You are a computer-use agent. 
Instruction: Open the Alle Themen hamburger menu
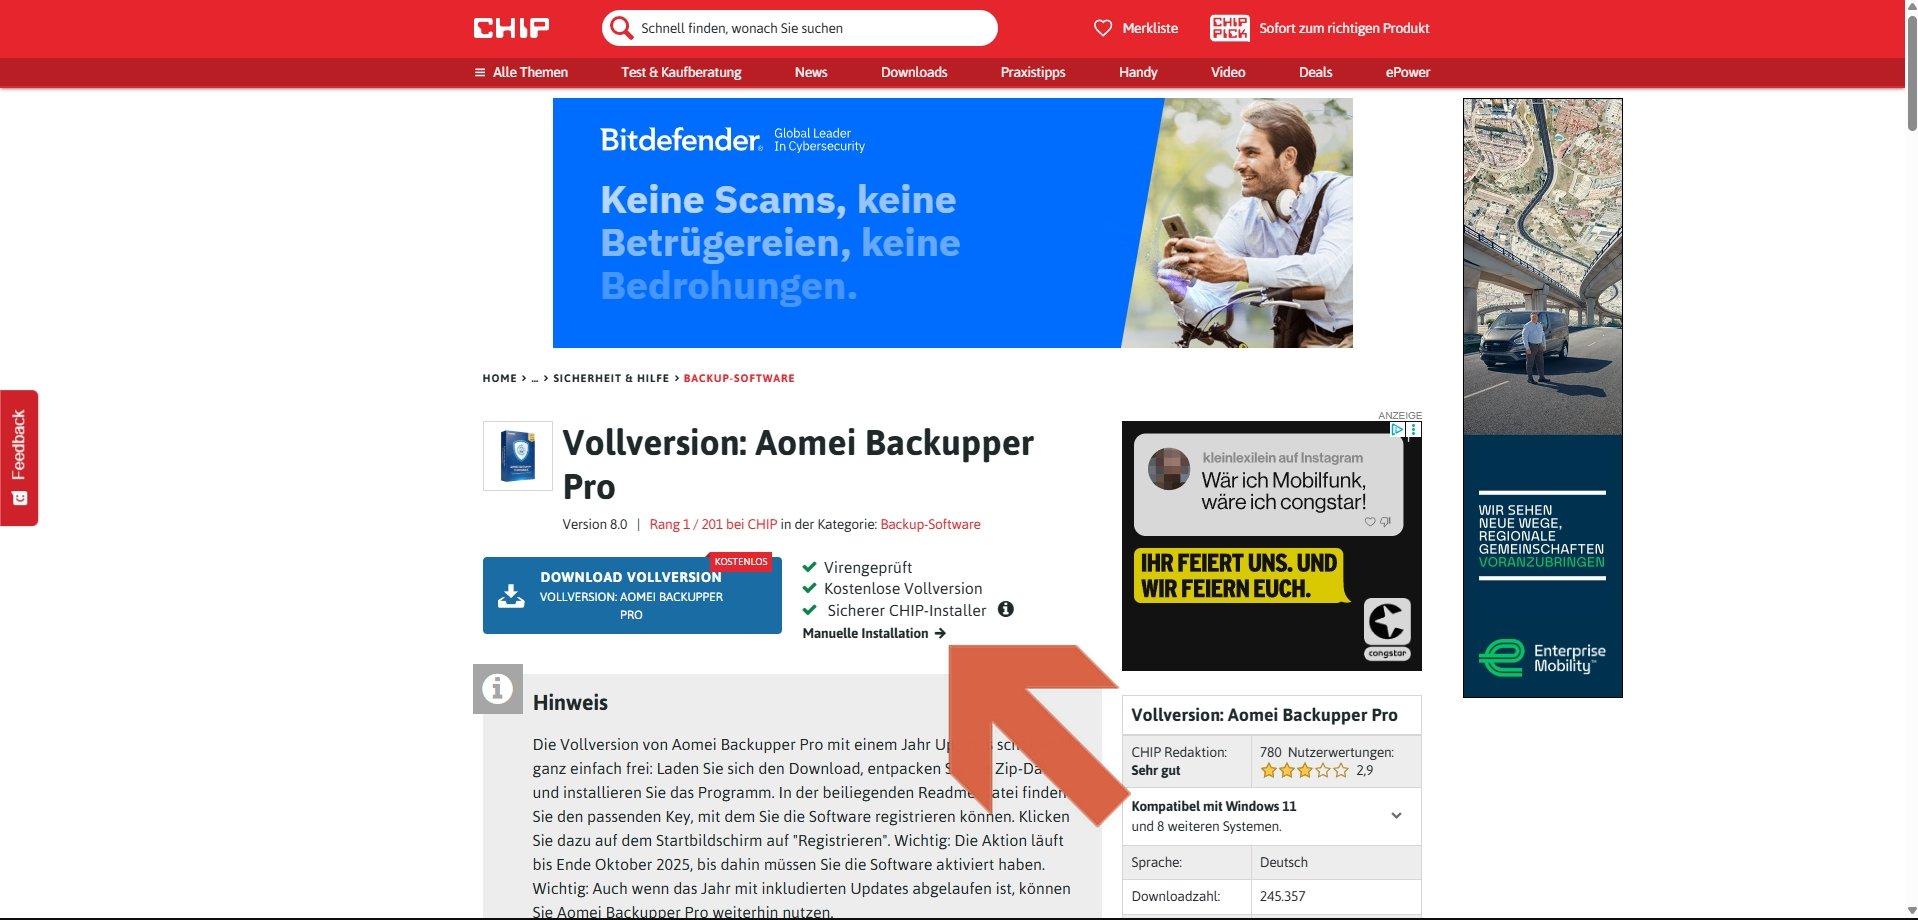(480, 72)
